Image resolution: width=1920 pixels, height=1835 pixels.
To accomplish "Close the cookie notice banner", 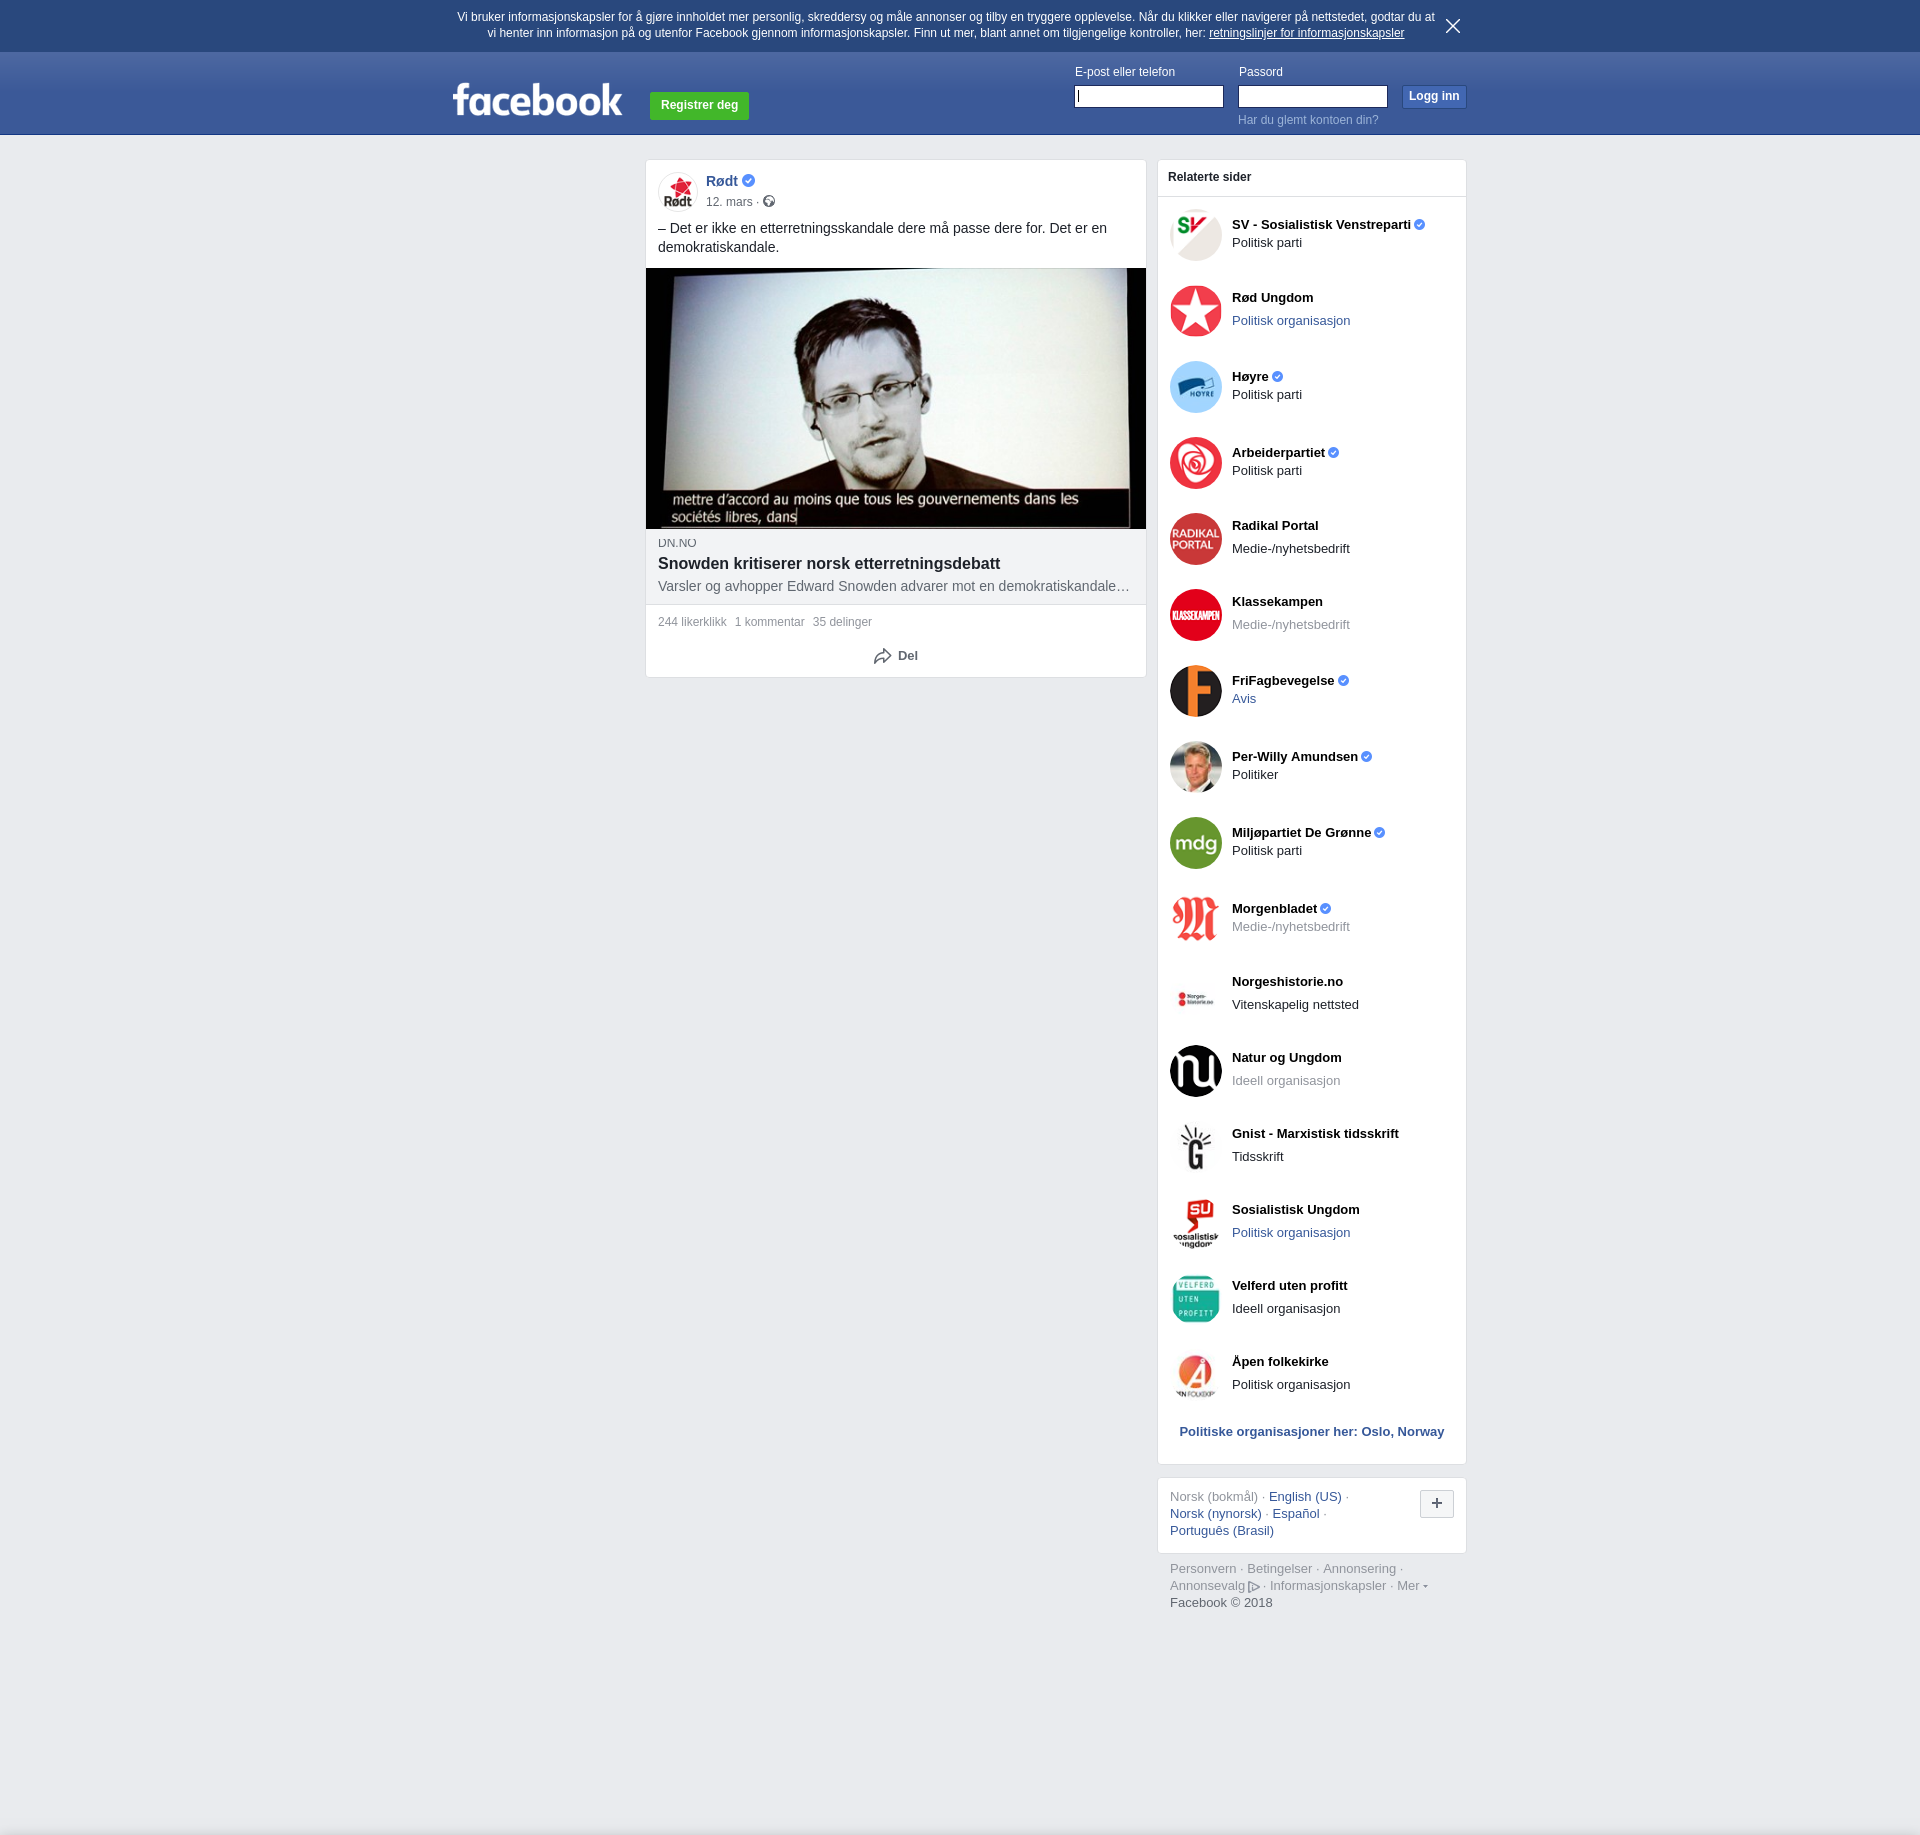I will point(1453,26).
